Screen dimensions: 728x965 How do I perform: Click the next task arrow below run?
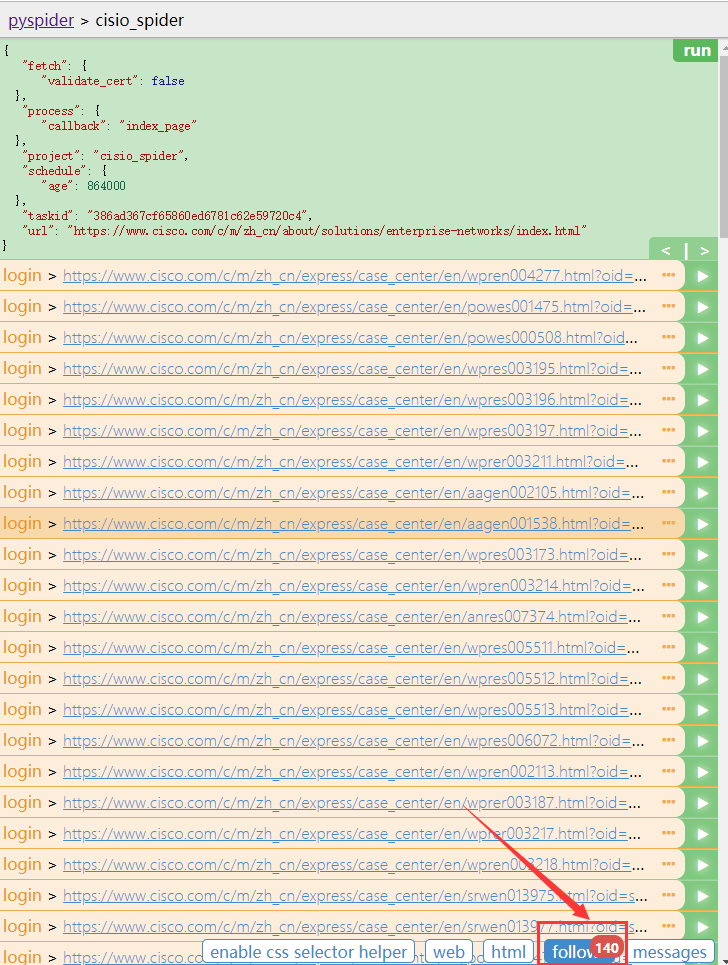coord(705,250)
